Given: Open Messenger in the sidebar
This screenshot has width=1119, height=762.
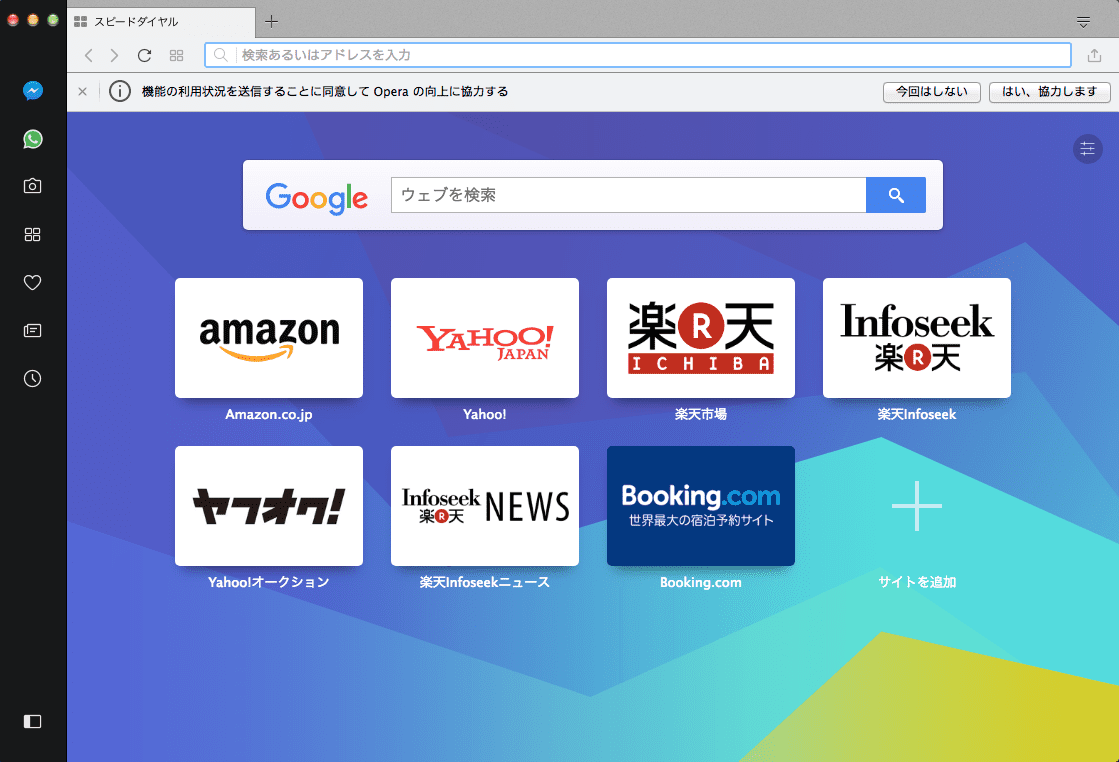Looking at the screenshot, I should point(33,91).
